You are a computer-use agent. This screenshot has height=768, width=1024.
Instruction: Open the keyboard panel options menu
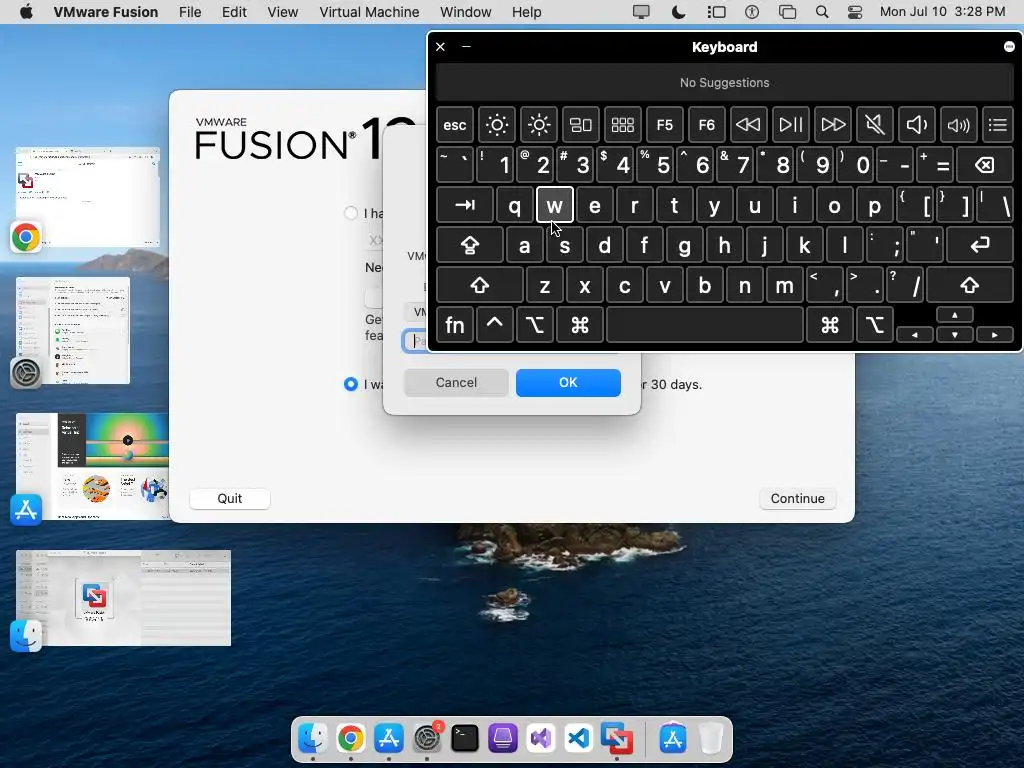1009,46
